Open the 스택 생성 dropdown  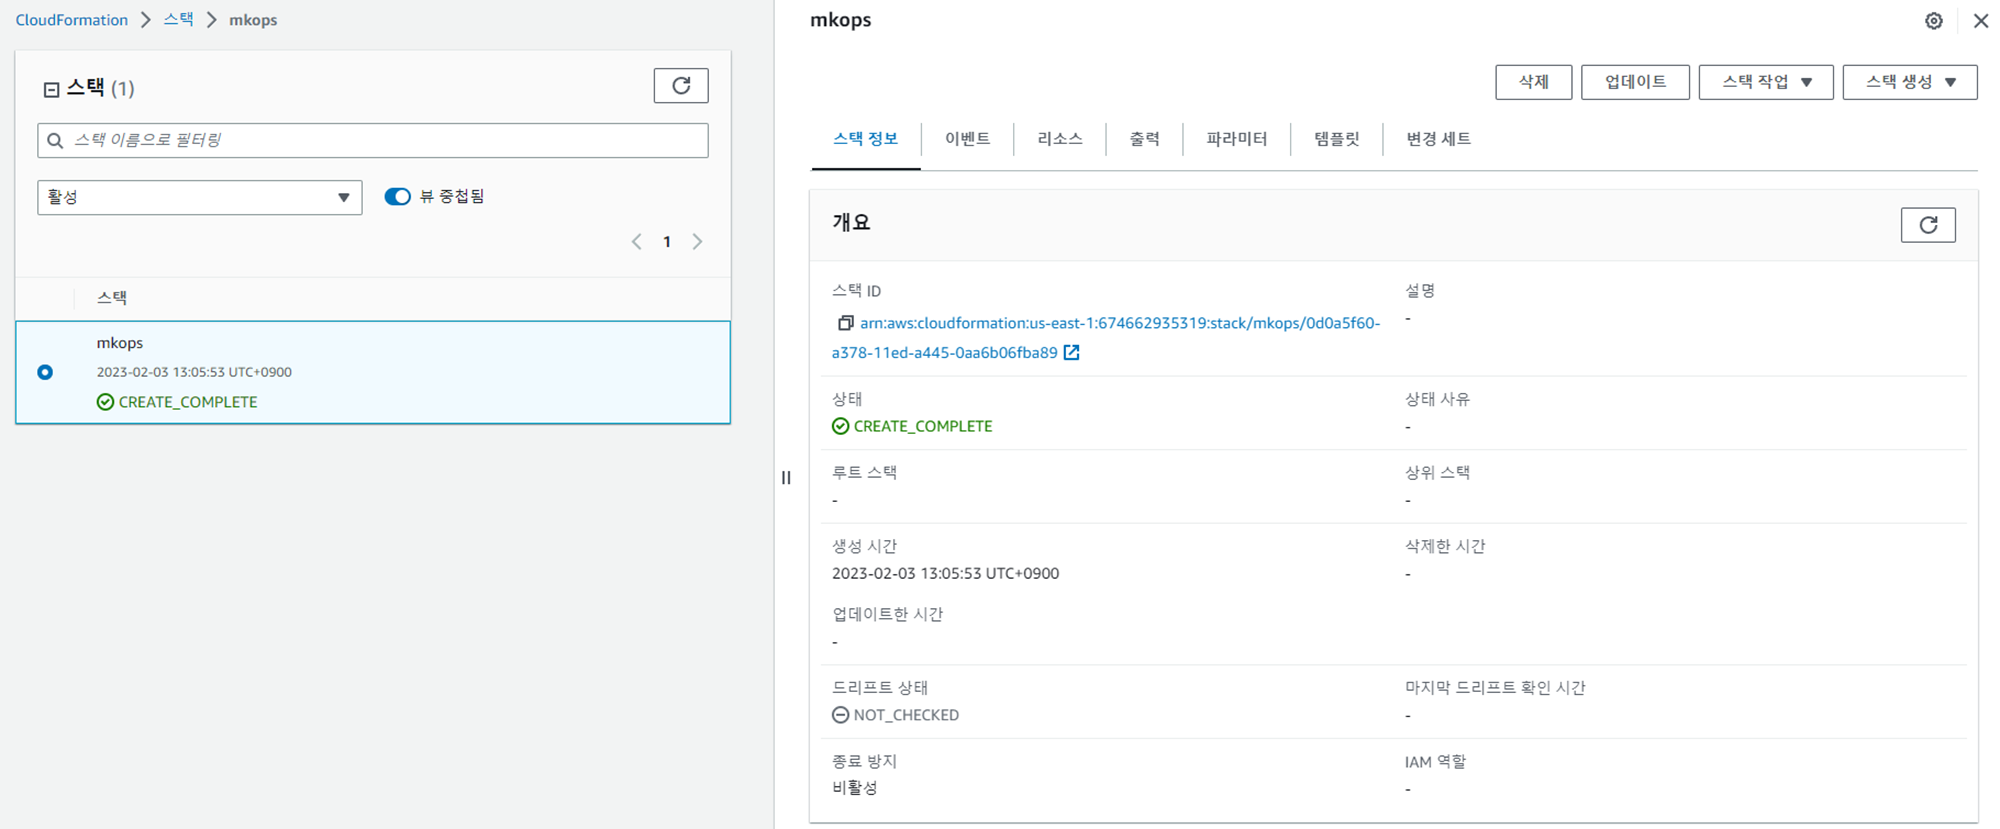[x=1910, y=82]
